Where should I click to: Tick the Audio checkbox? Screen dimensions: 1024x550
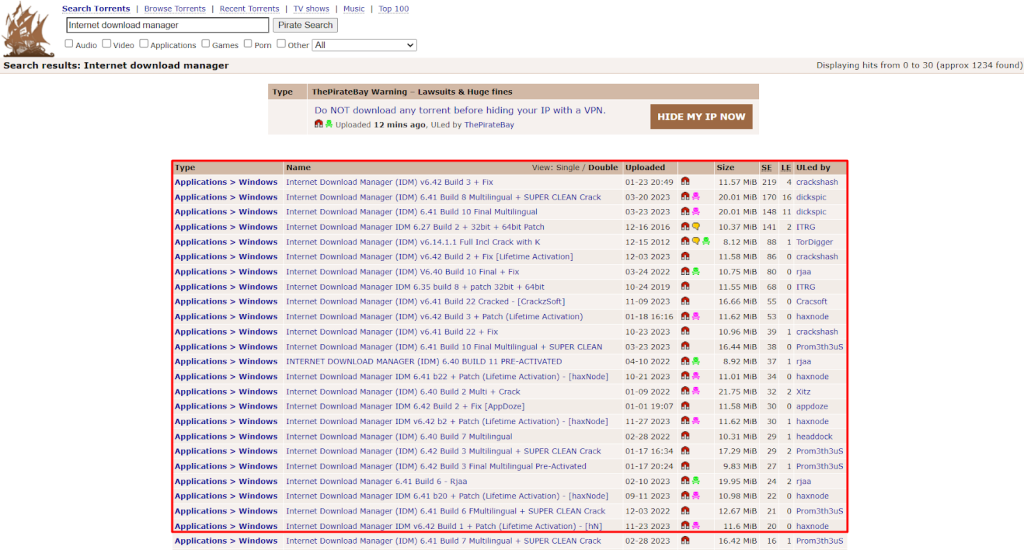(x=69, y=44)
